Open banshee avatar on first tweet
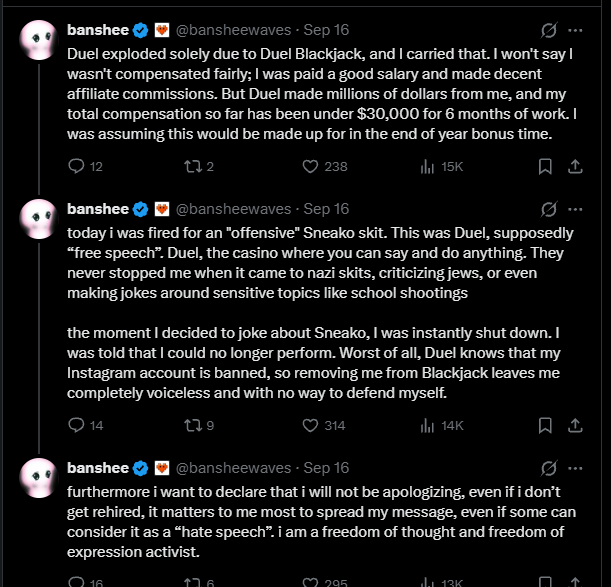 [39, 40]
